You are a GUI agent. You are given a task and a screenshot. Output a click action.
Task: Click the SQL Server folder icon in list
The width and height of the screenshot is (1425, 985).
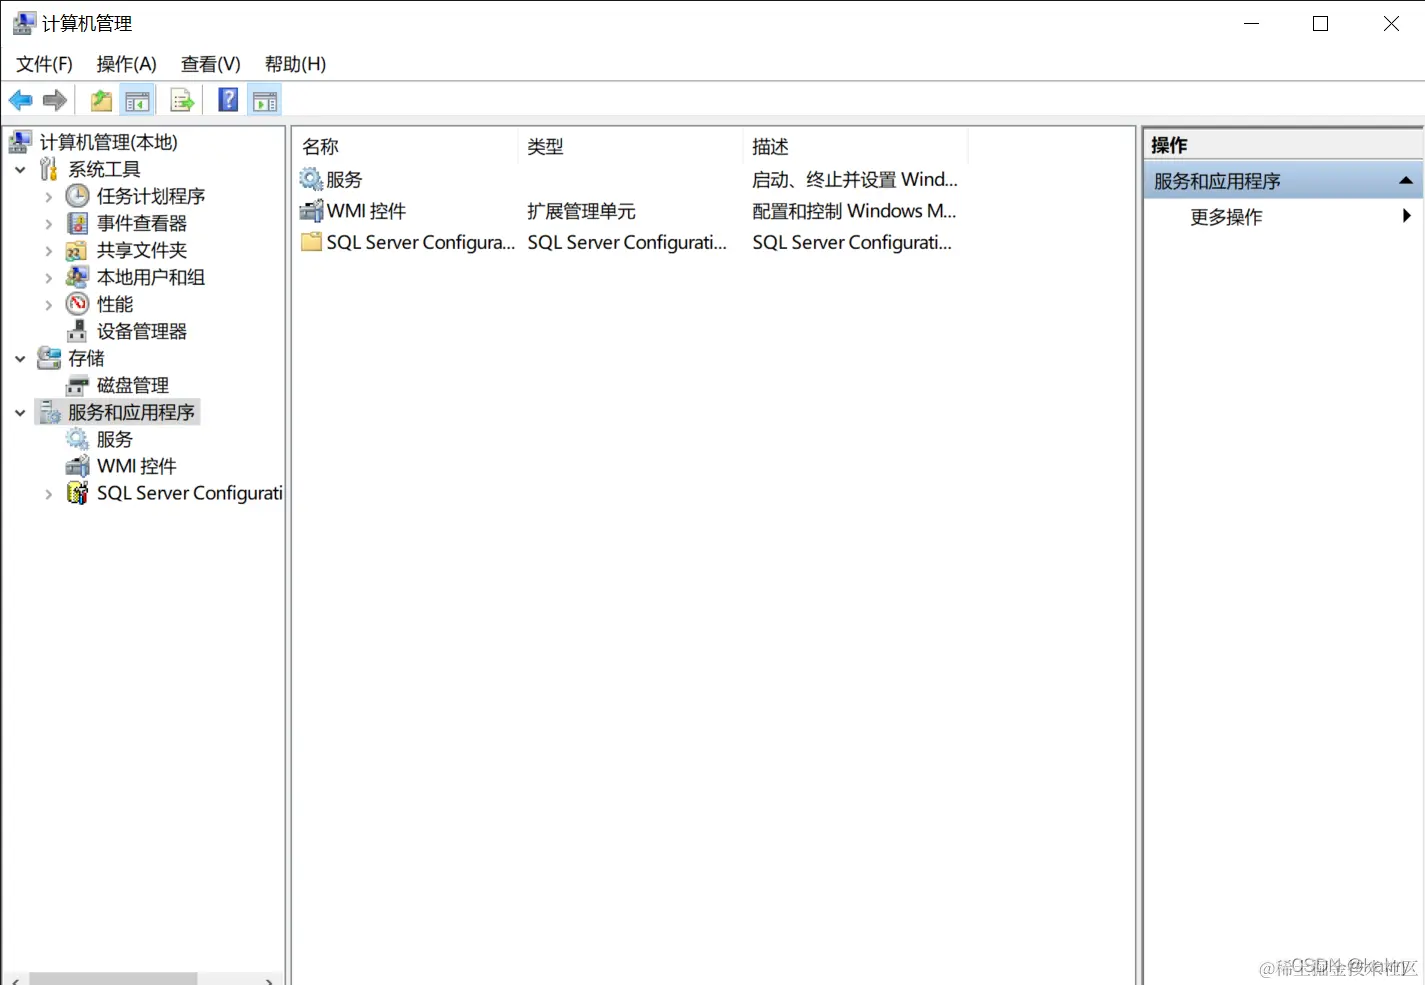[x=311, y=242]
